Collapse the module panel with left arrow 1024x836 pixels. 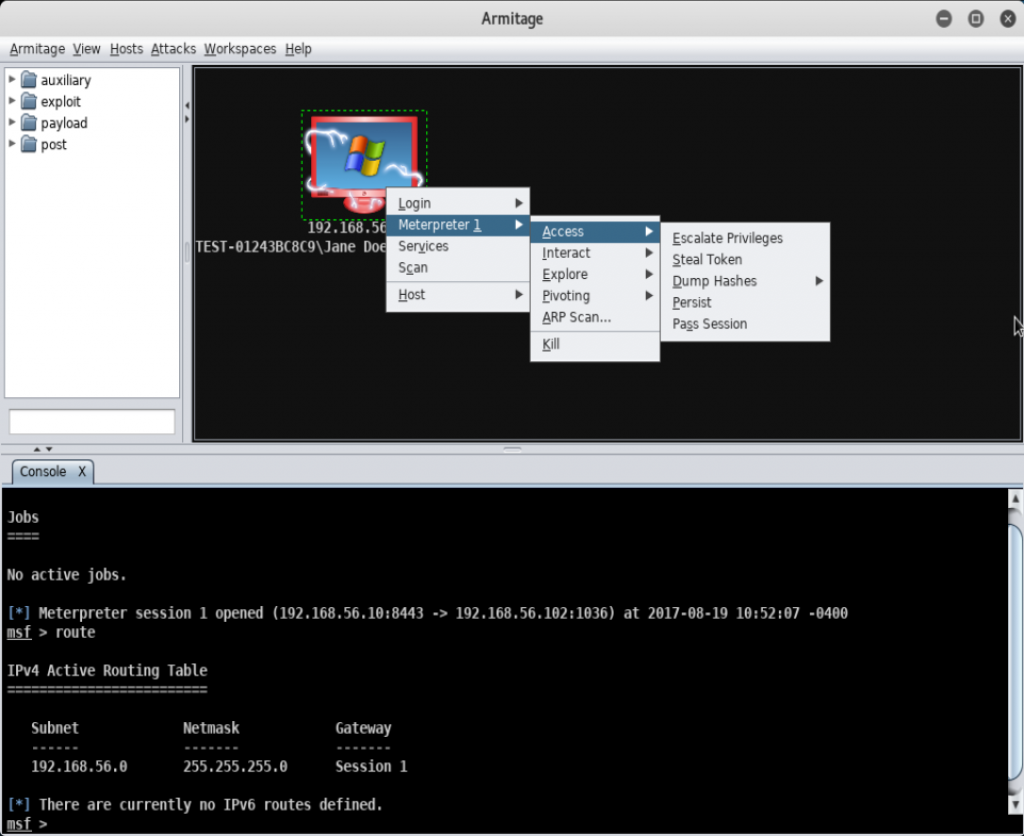pyautogui.click(x=187, y=105)
